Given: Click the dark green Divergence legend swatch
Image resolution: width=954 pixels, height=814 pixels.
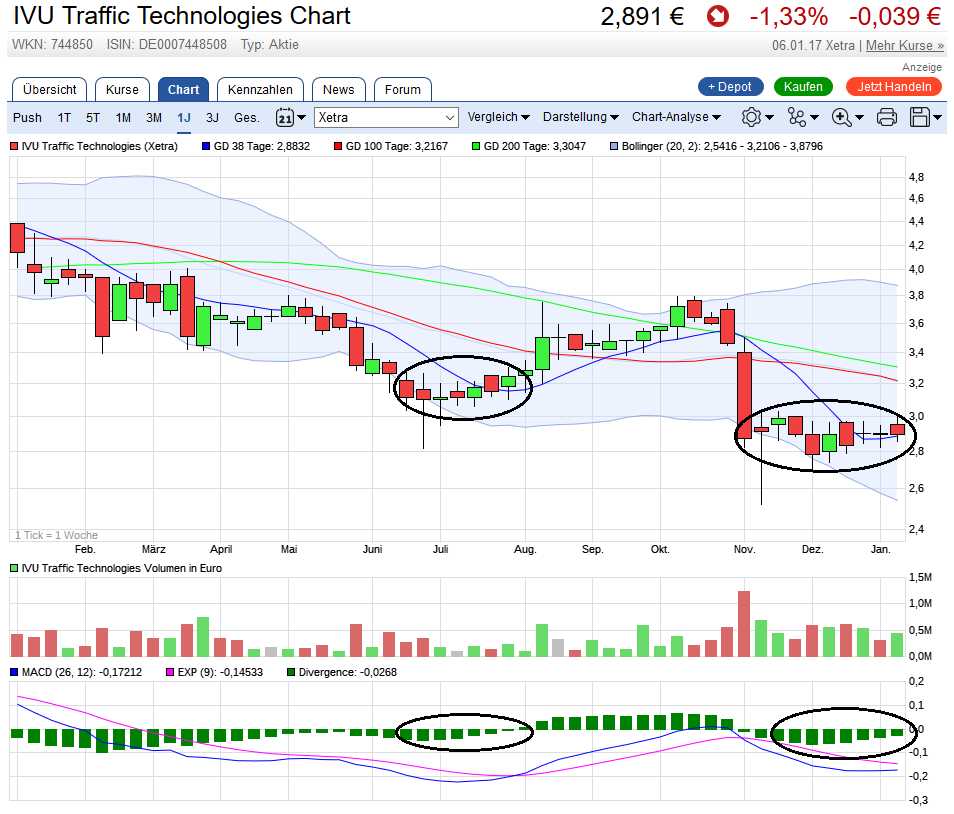Looking at the screenshot, I should (x=291, y=672).
